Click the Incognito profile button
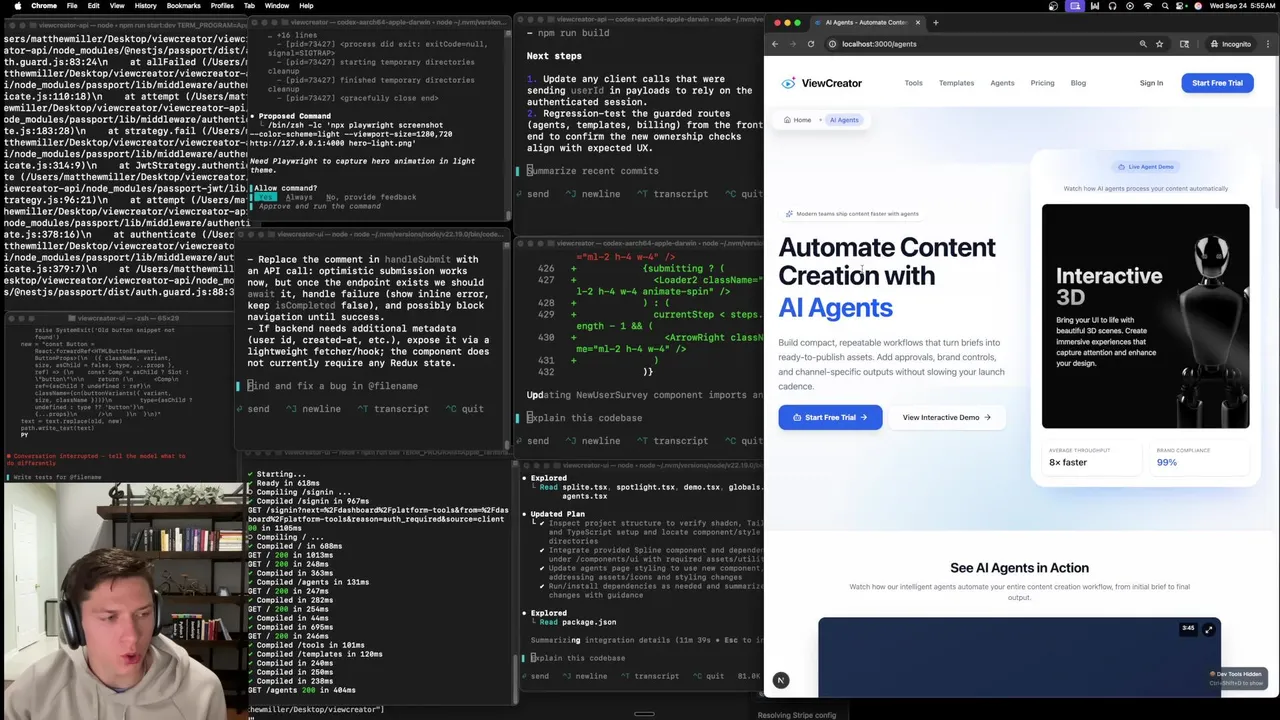The width and height of the screenshot is (1280, 720). tap(1230, 44)
